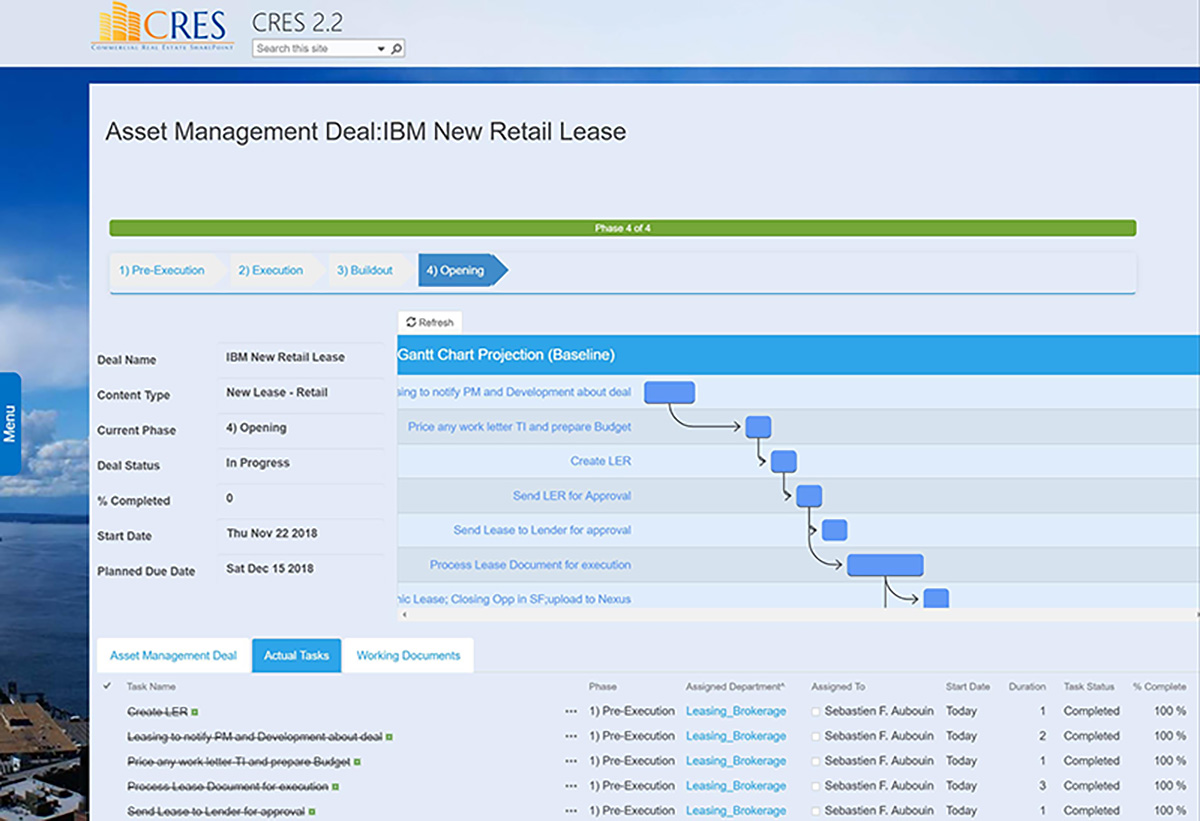
Task: Switch to the Asset Management Deal tab
Action: pyautogui.click(x=174, y=656)
